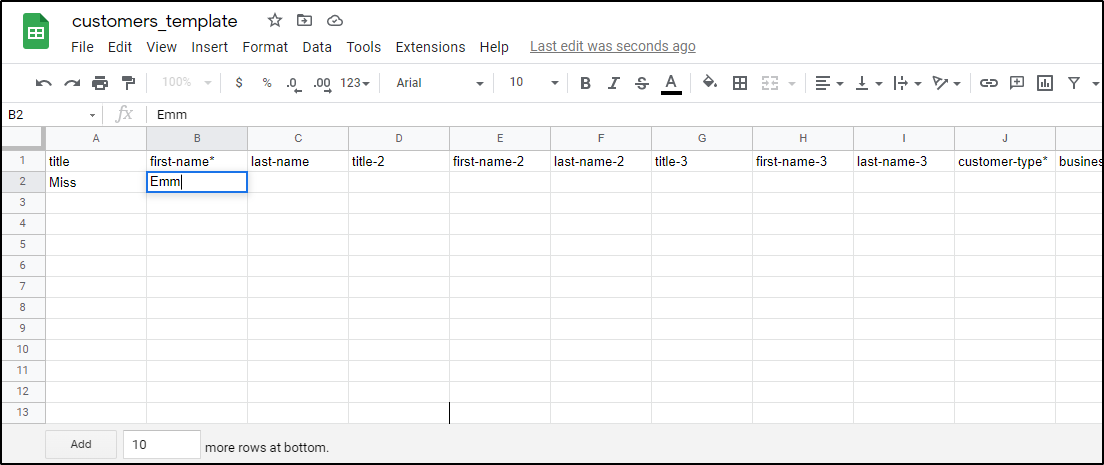This screenshot has height=465, width=1104.
Task: Open font size 10 dropdown
Action: (533, 82)
